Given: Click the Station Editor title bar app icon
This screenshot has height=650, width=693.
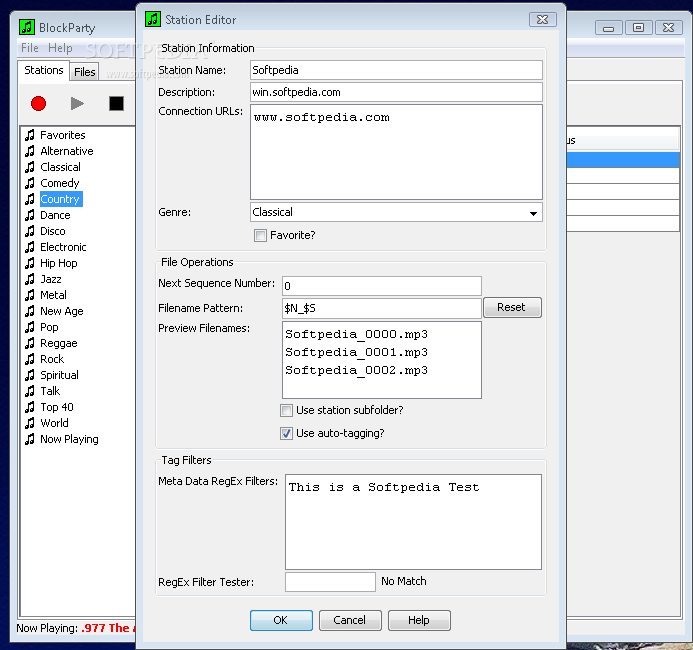Looking at the screenshot, I should [153, 19].
